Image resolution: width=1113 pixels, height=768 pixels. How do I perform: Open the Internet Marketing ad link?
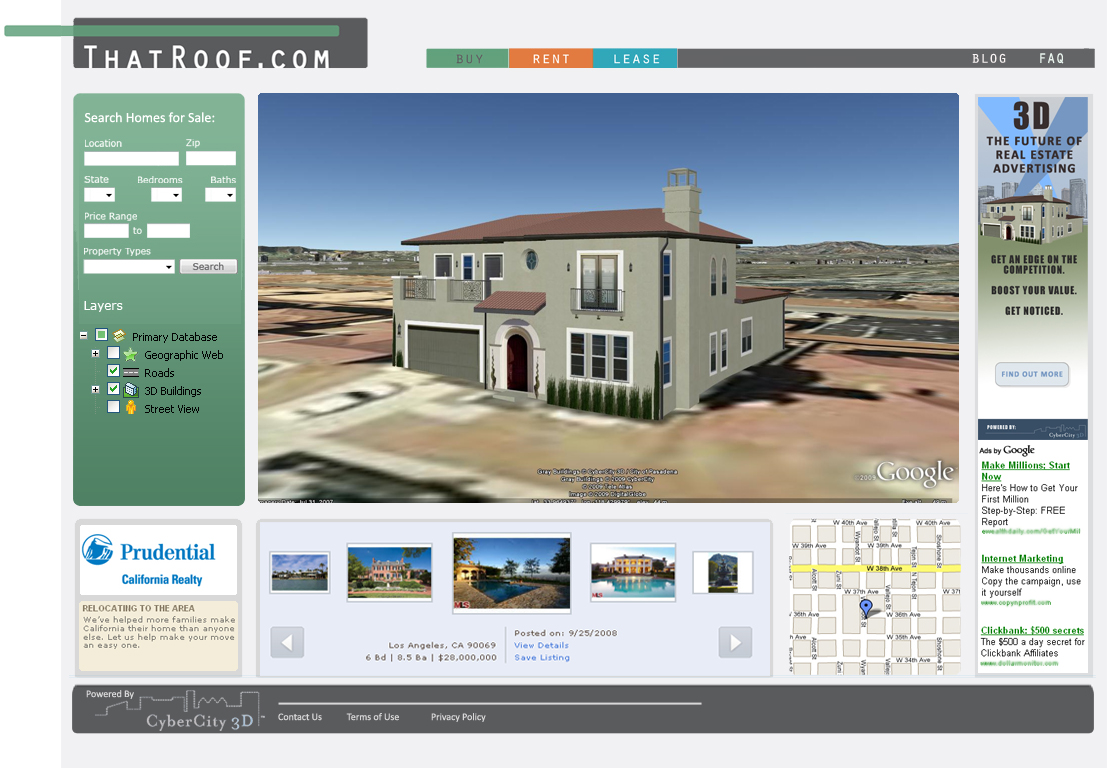(x=1022, y=559)
